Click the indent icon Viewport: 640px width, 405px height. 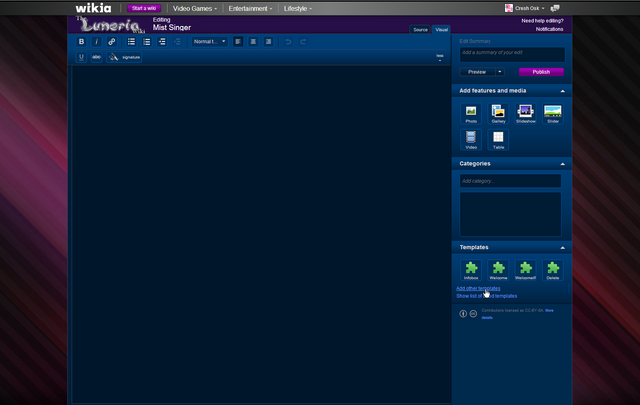click(162, 42)
